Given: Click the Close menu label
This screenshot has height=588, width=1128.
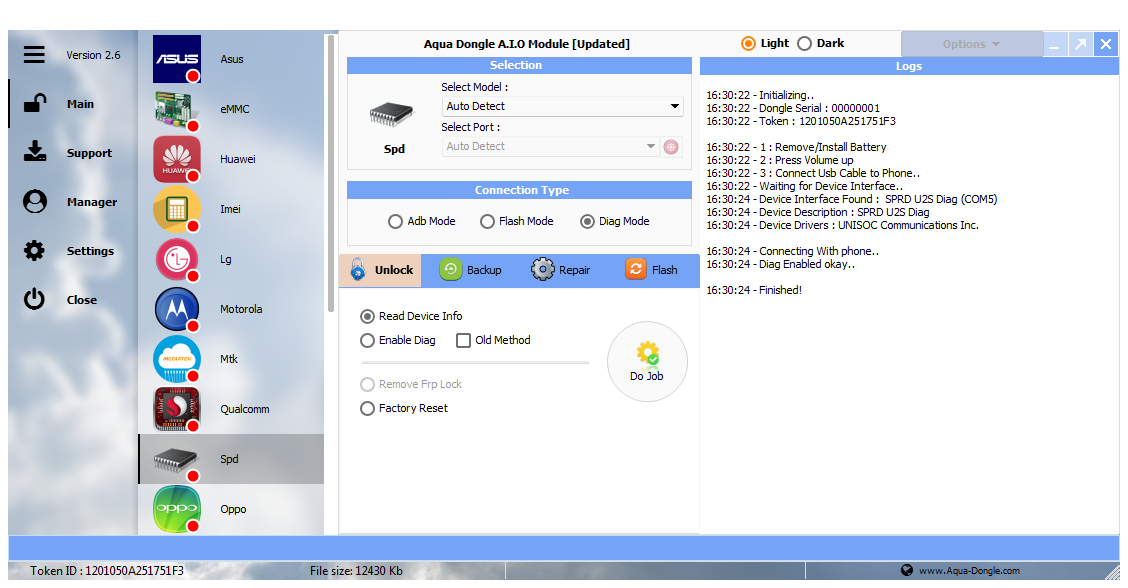Looking at the screenshot, I should pos(81,300).
